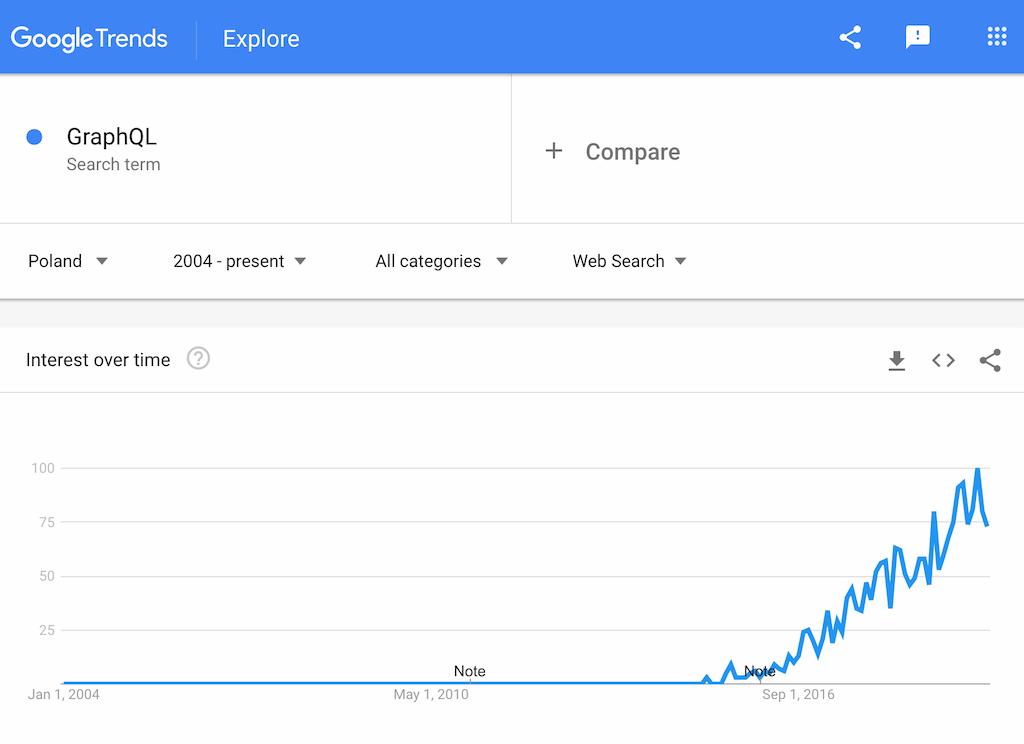Viewport: 1024px width, 744px height.
Task: Click the Google Trends logo
Action: [89, 38]
